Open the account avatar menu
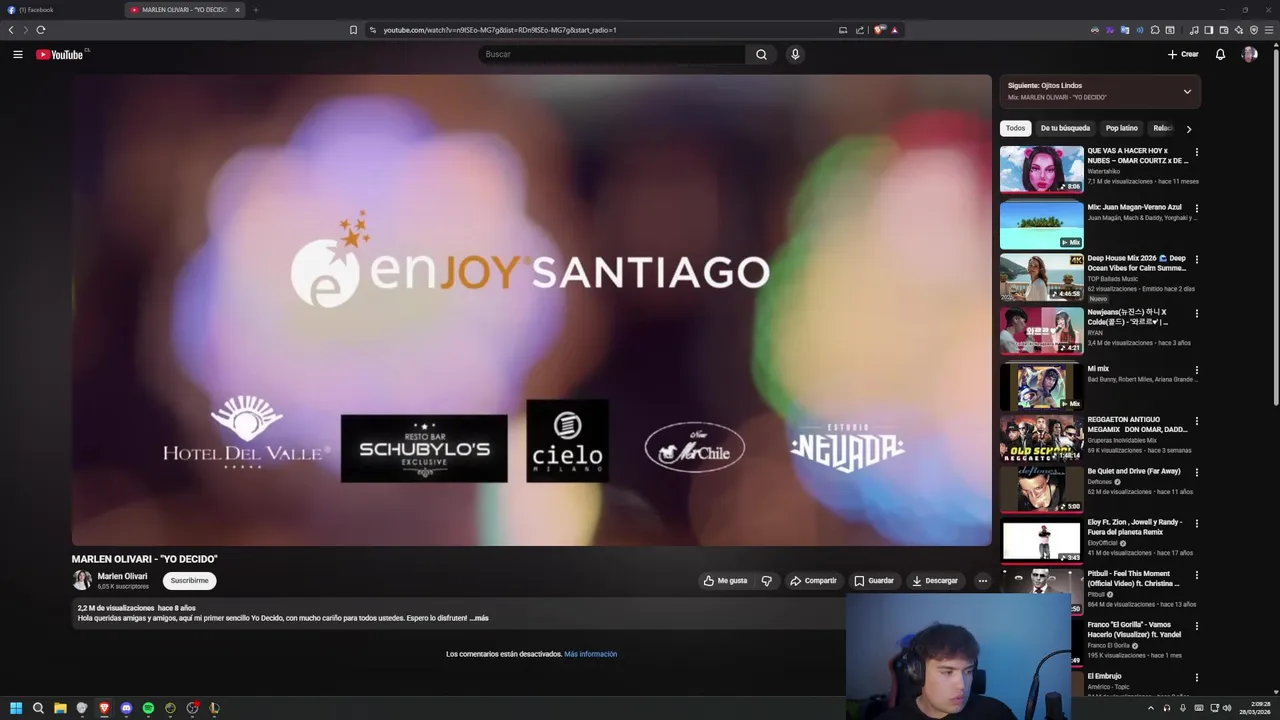 (x=1249, y=54)
